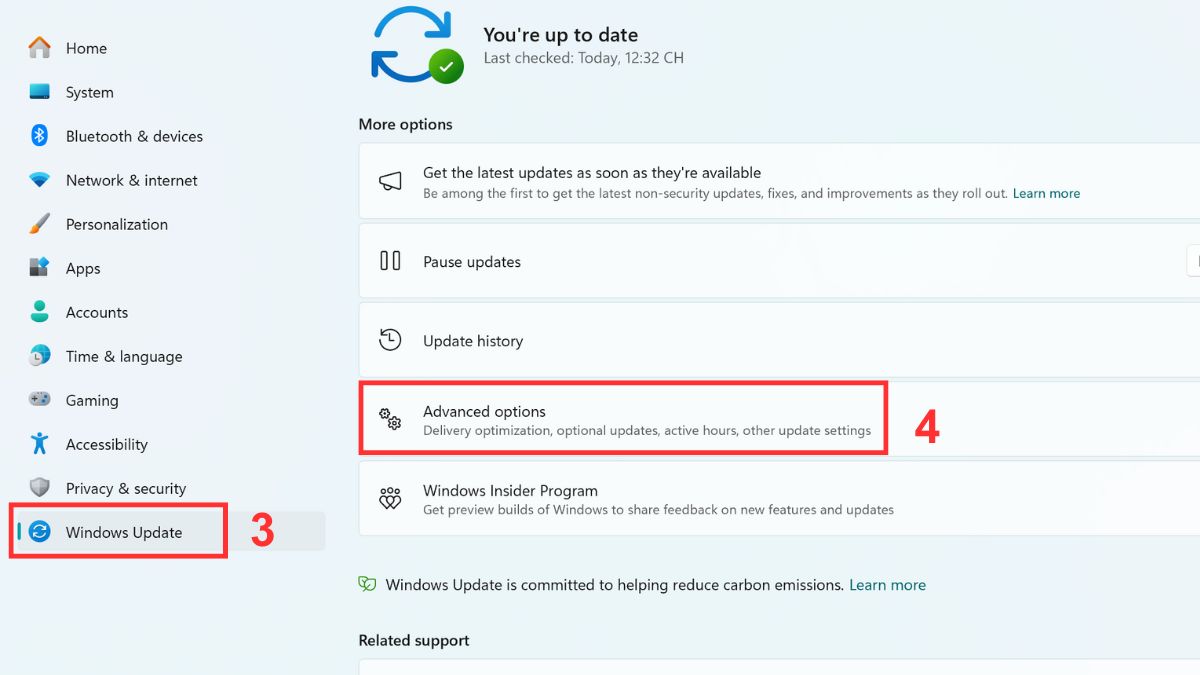The width and height of the screenshot is (1200, 675).
Task: Click the Windows Update sync icon in sidebar
Action: (40, 532)
